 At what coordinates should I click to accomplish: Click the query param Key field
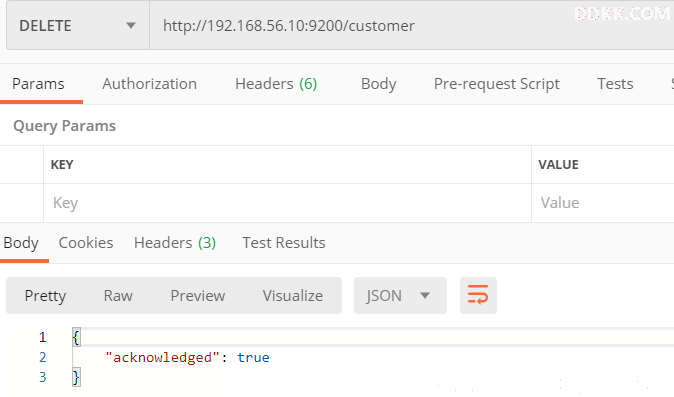coord(287,203)
